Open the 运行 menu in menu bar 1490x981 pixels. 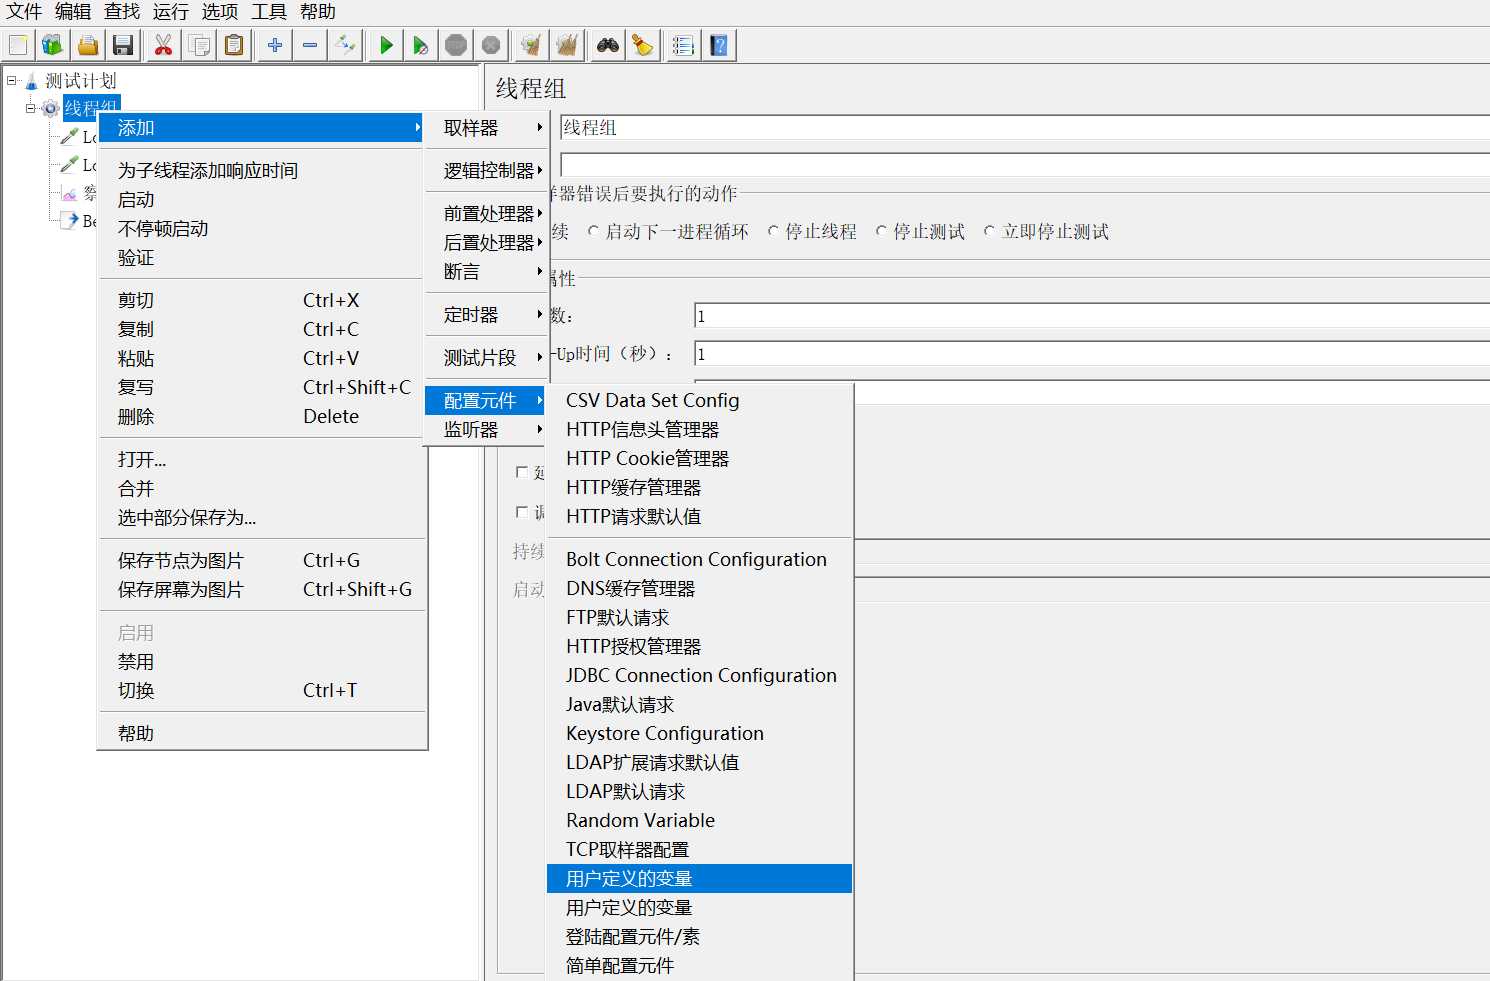pyautogui.click(x=171, y=12)
